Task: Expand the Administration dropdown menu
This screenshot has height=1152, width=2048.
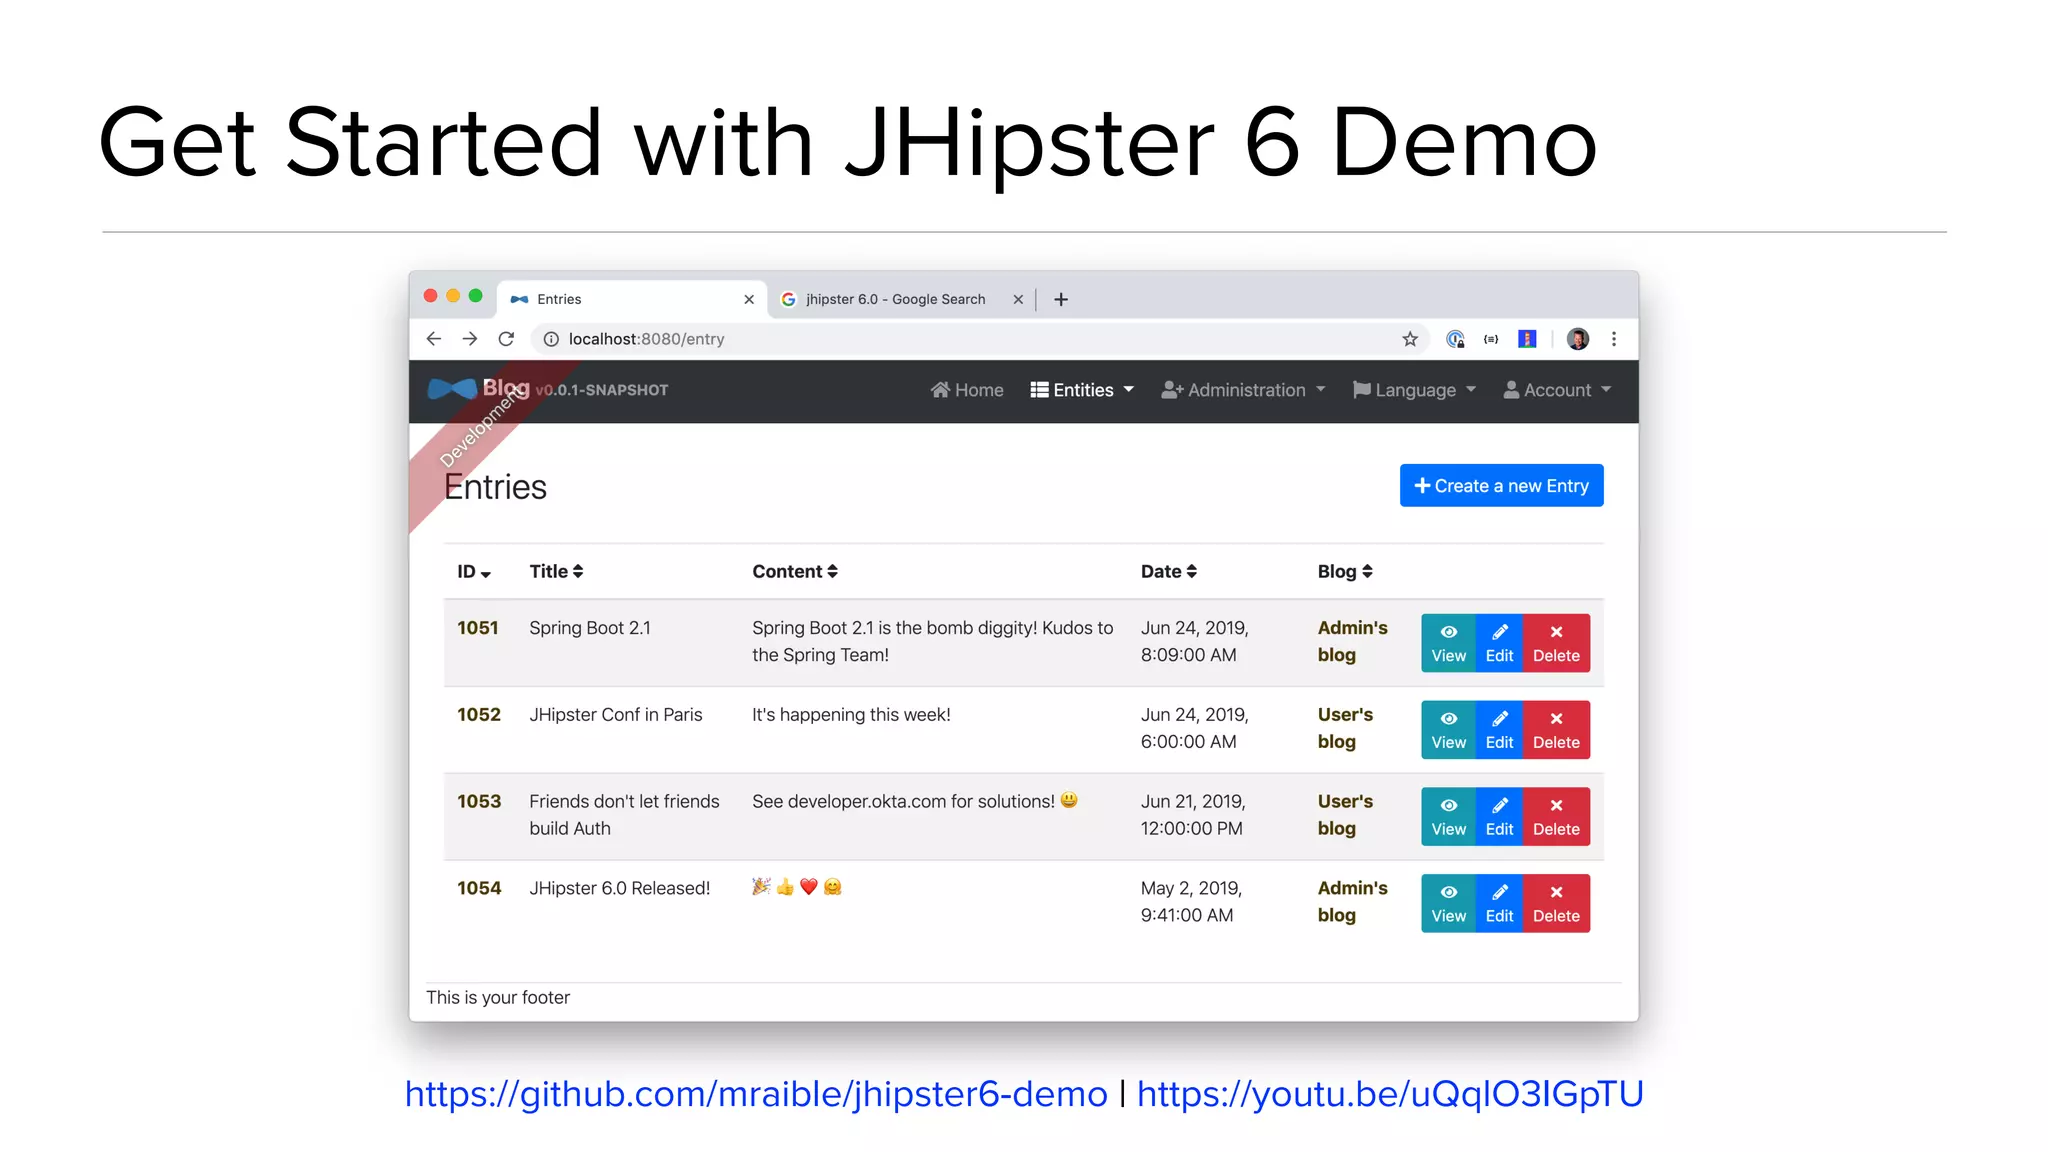Action: click(1243, 390)
